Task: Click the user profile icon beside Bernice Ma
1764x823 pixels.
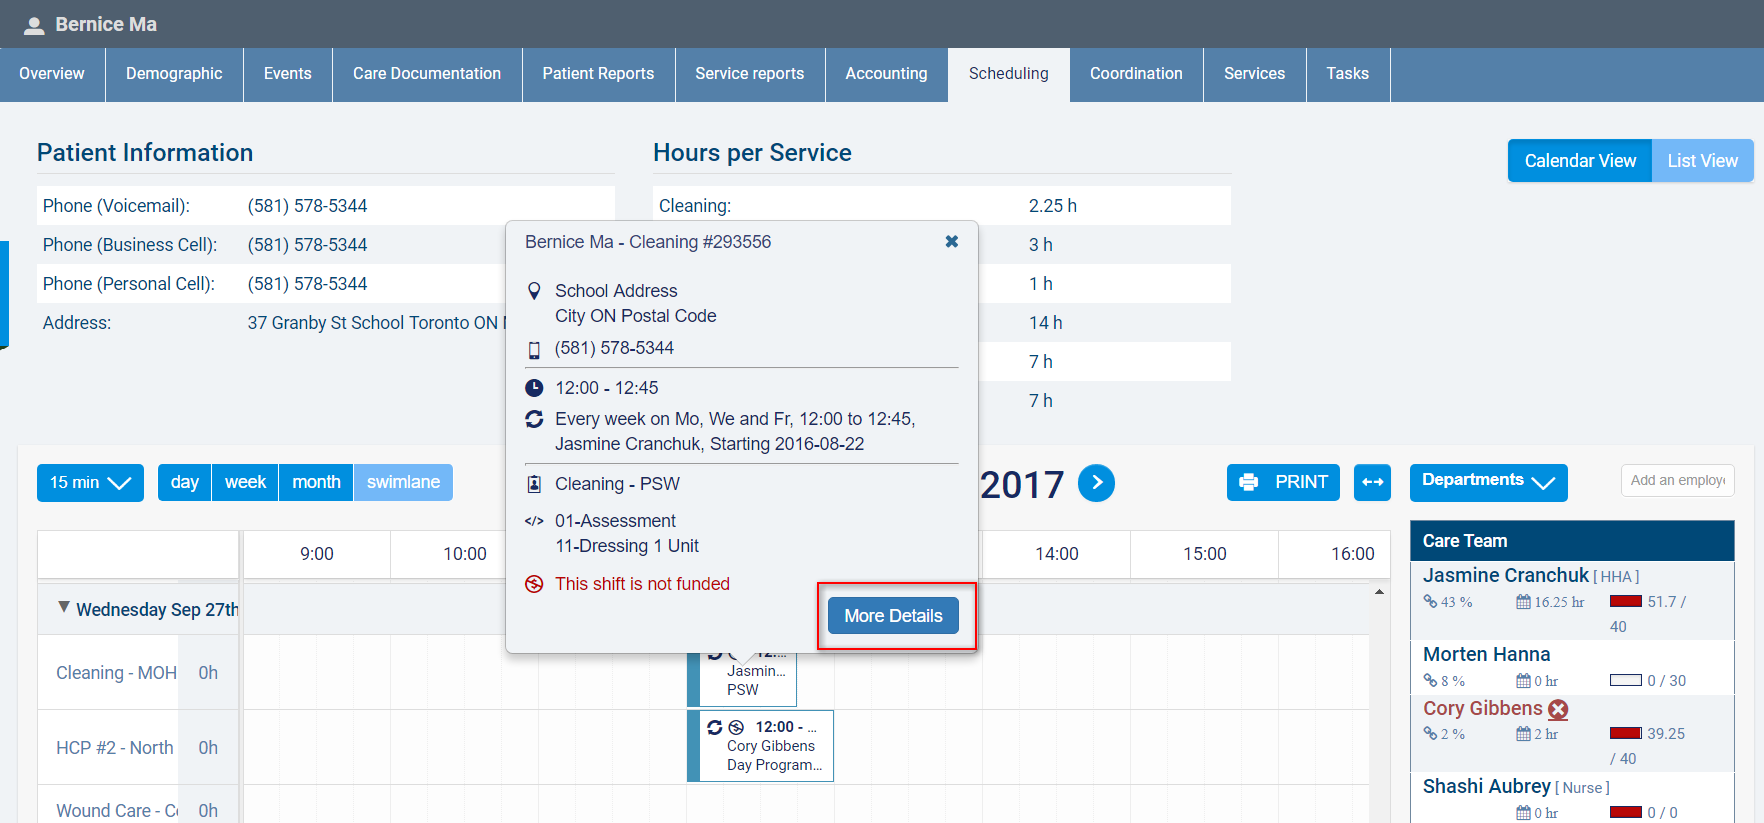Action: pyautogui.click(x=34, y=25)
